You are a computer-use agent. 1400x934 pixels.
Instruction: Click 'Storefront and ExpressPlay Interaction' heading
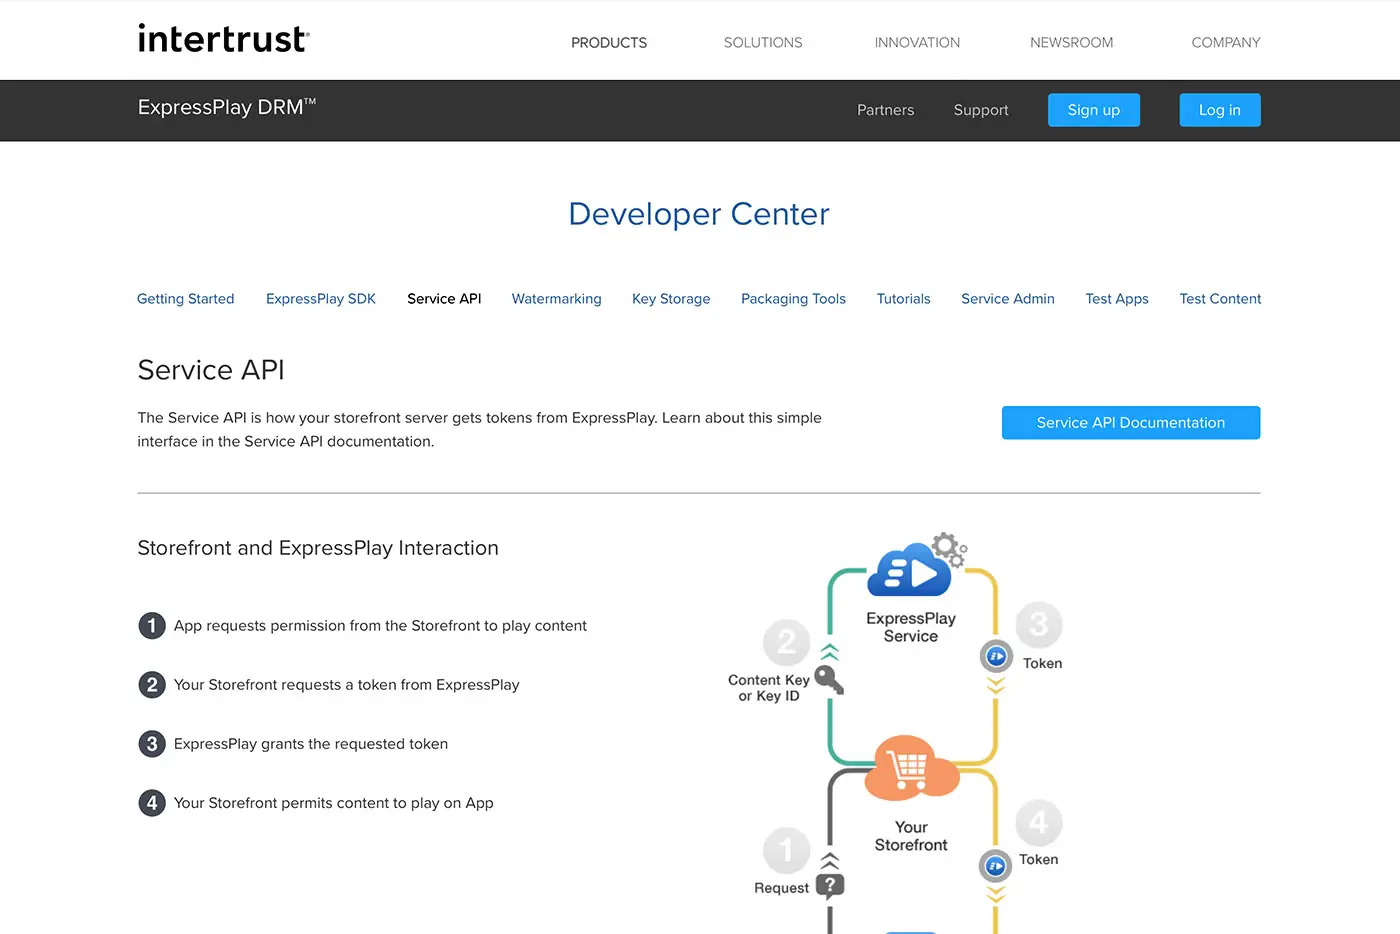pyautogui.click(x=318, y=548)
